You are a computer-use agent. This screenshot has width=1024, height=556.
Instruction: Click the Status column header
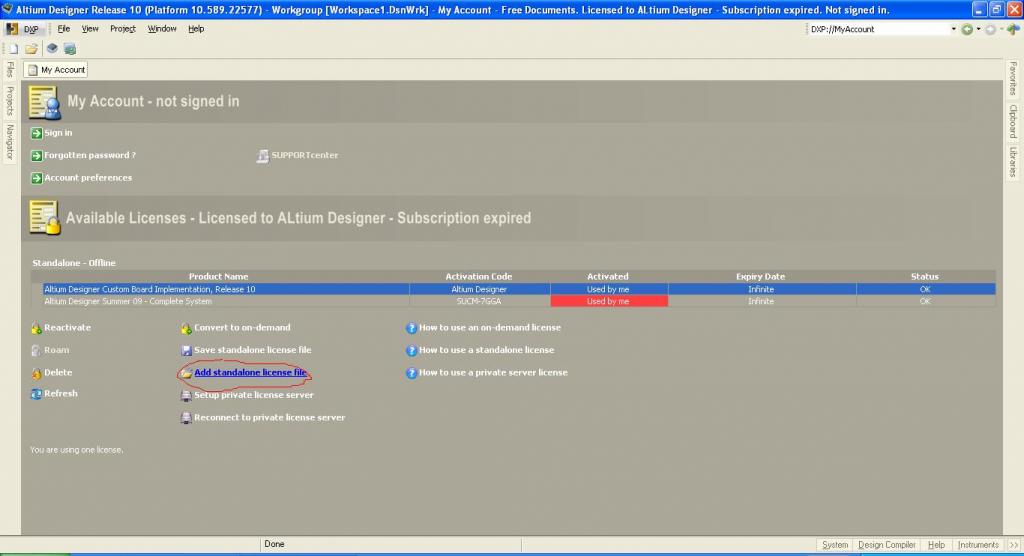(x=924, y=276)
